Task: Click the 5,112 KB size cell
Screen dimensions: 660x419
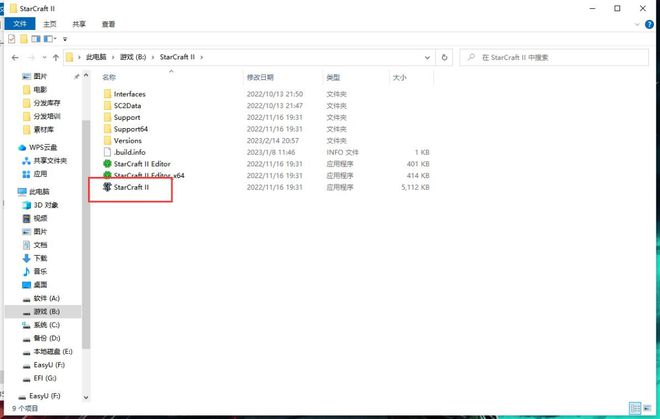Action: (x=415, y=187)
